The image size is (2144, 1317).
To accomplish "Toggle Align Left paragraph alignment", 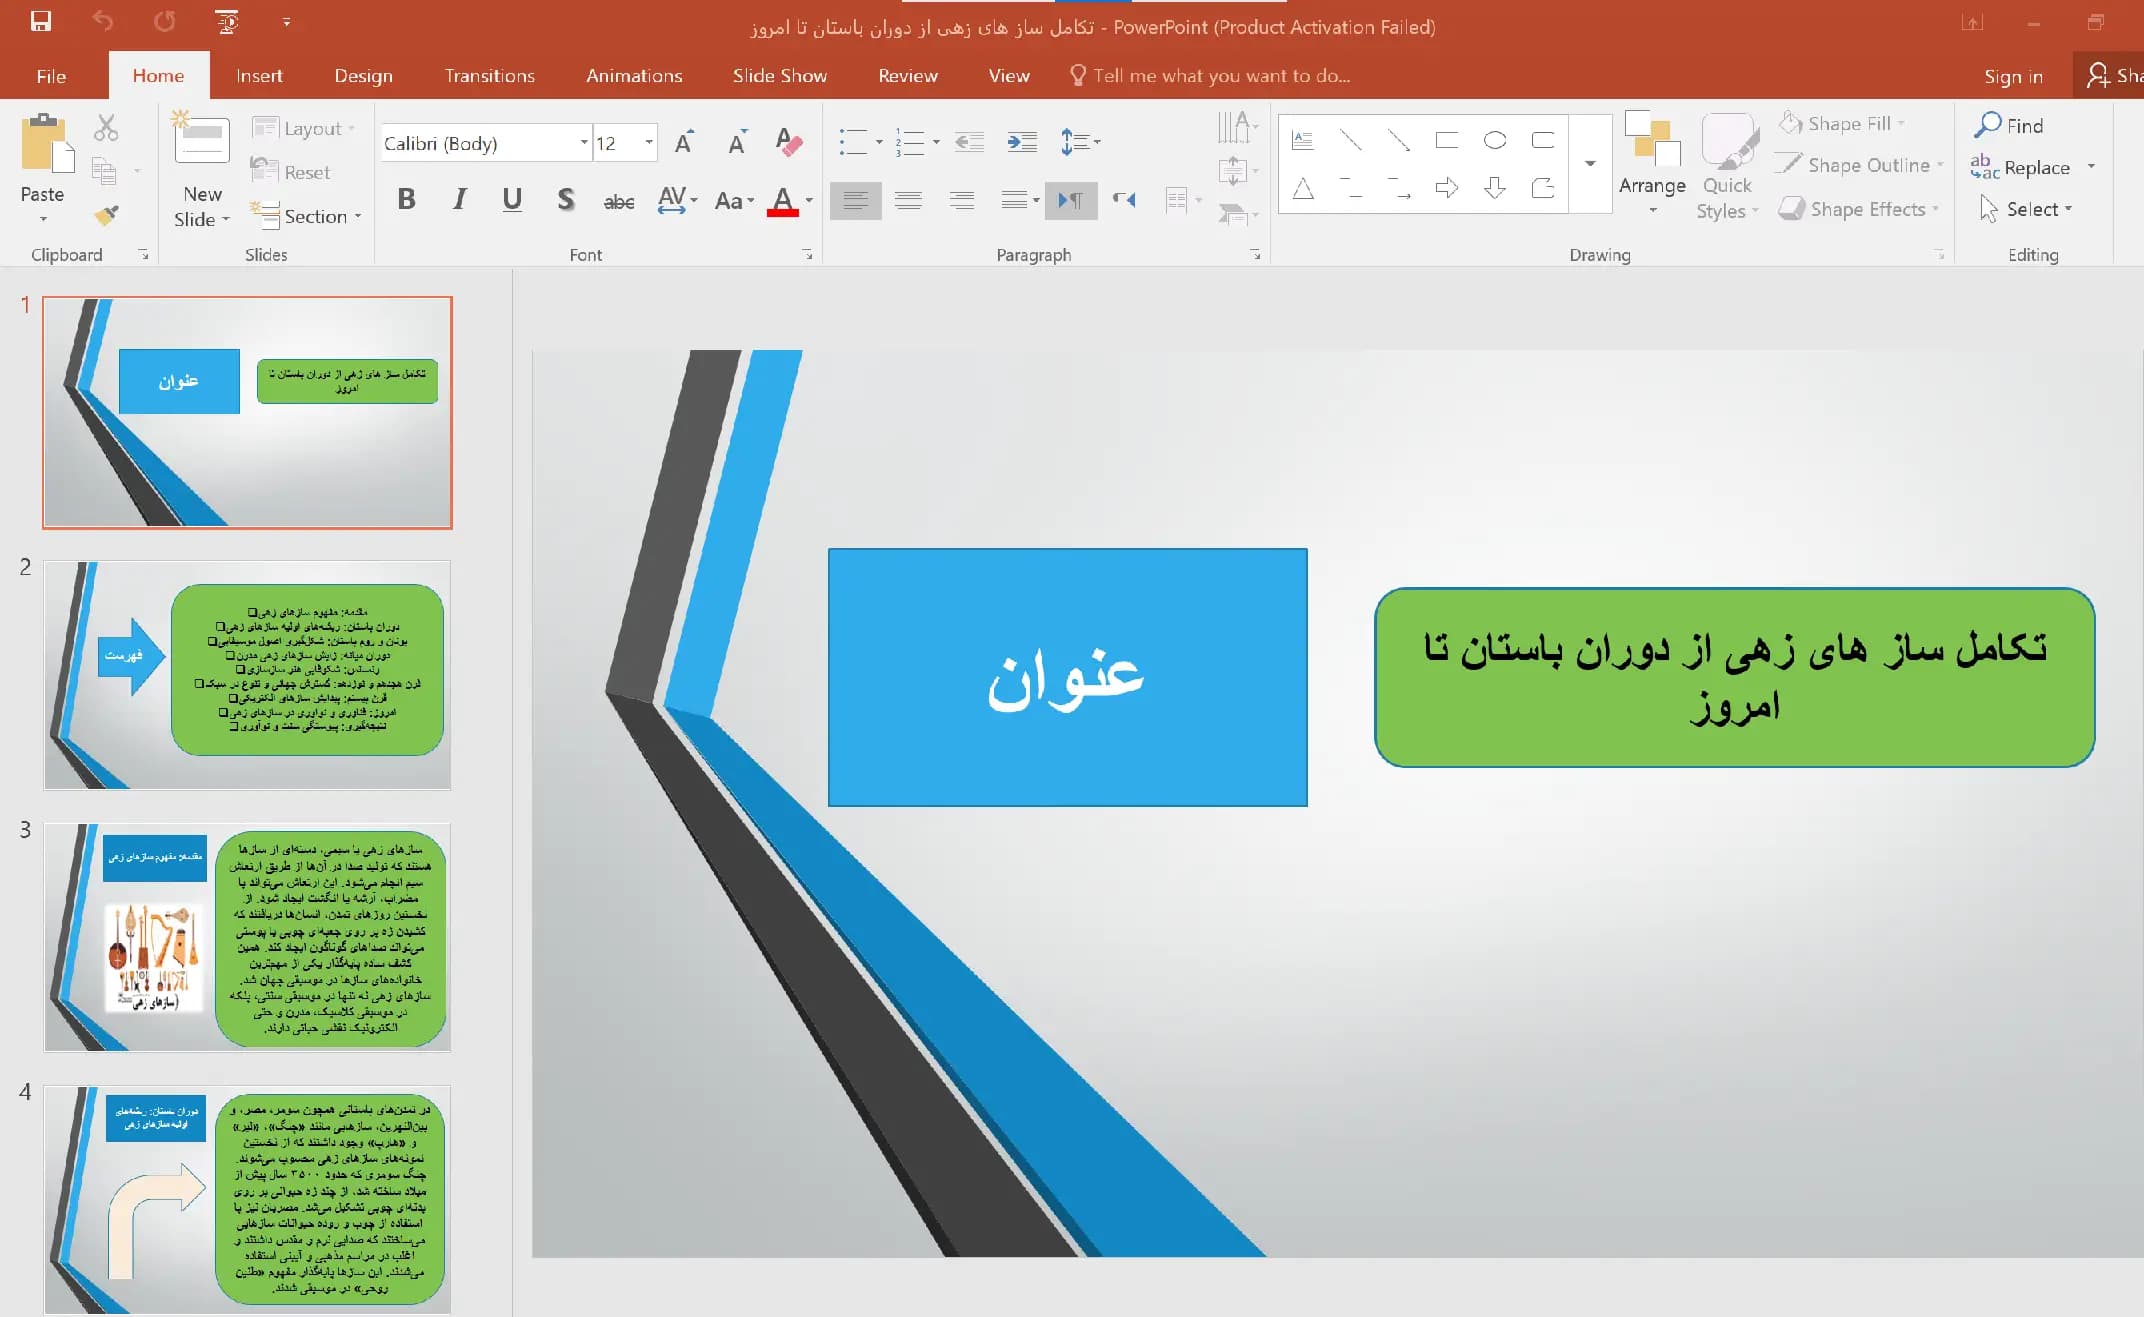I will pos(856,201).
